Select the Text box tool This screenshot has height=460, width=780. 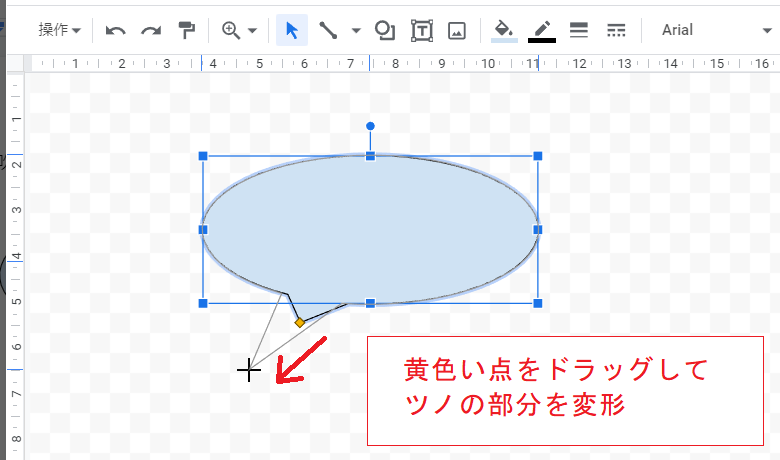pyautogui.click(x=421, y=30)
